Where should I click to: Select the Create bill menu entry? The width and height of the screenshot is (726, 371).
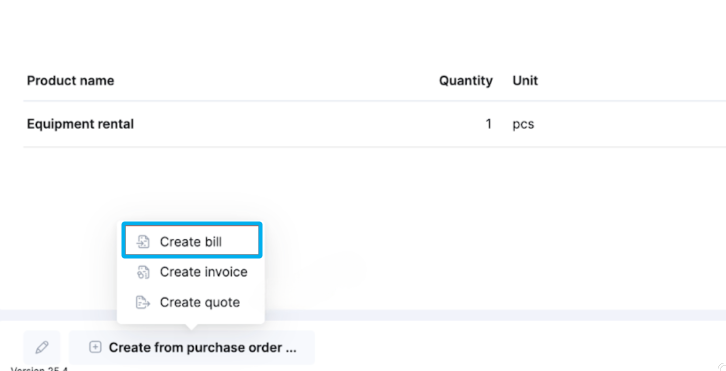coord(192,241)
